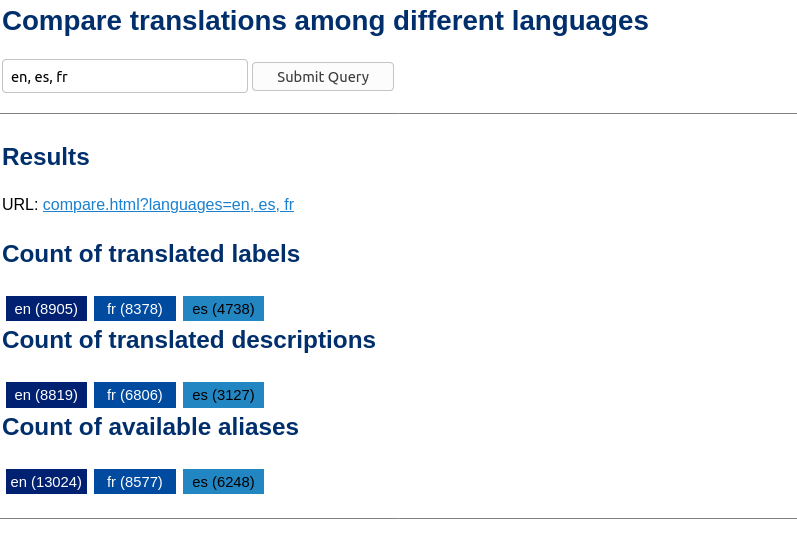Click the 'Count of translated labels' heading
This screenshot has width=797, height=544.
[151, 254]
